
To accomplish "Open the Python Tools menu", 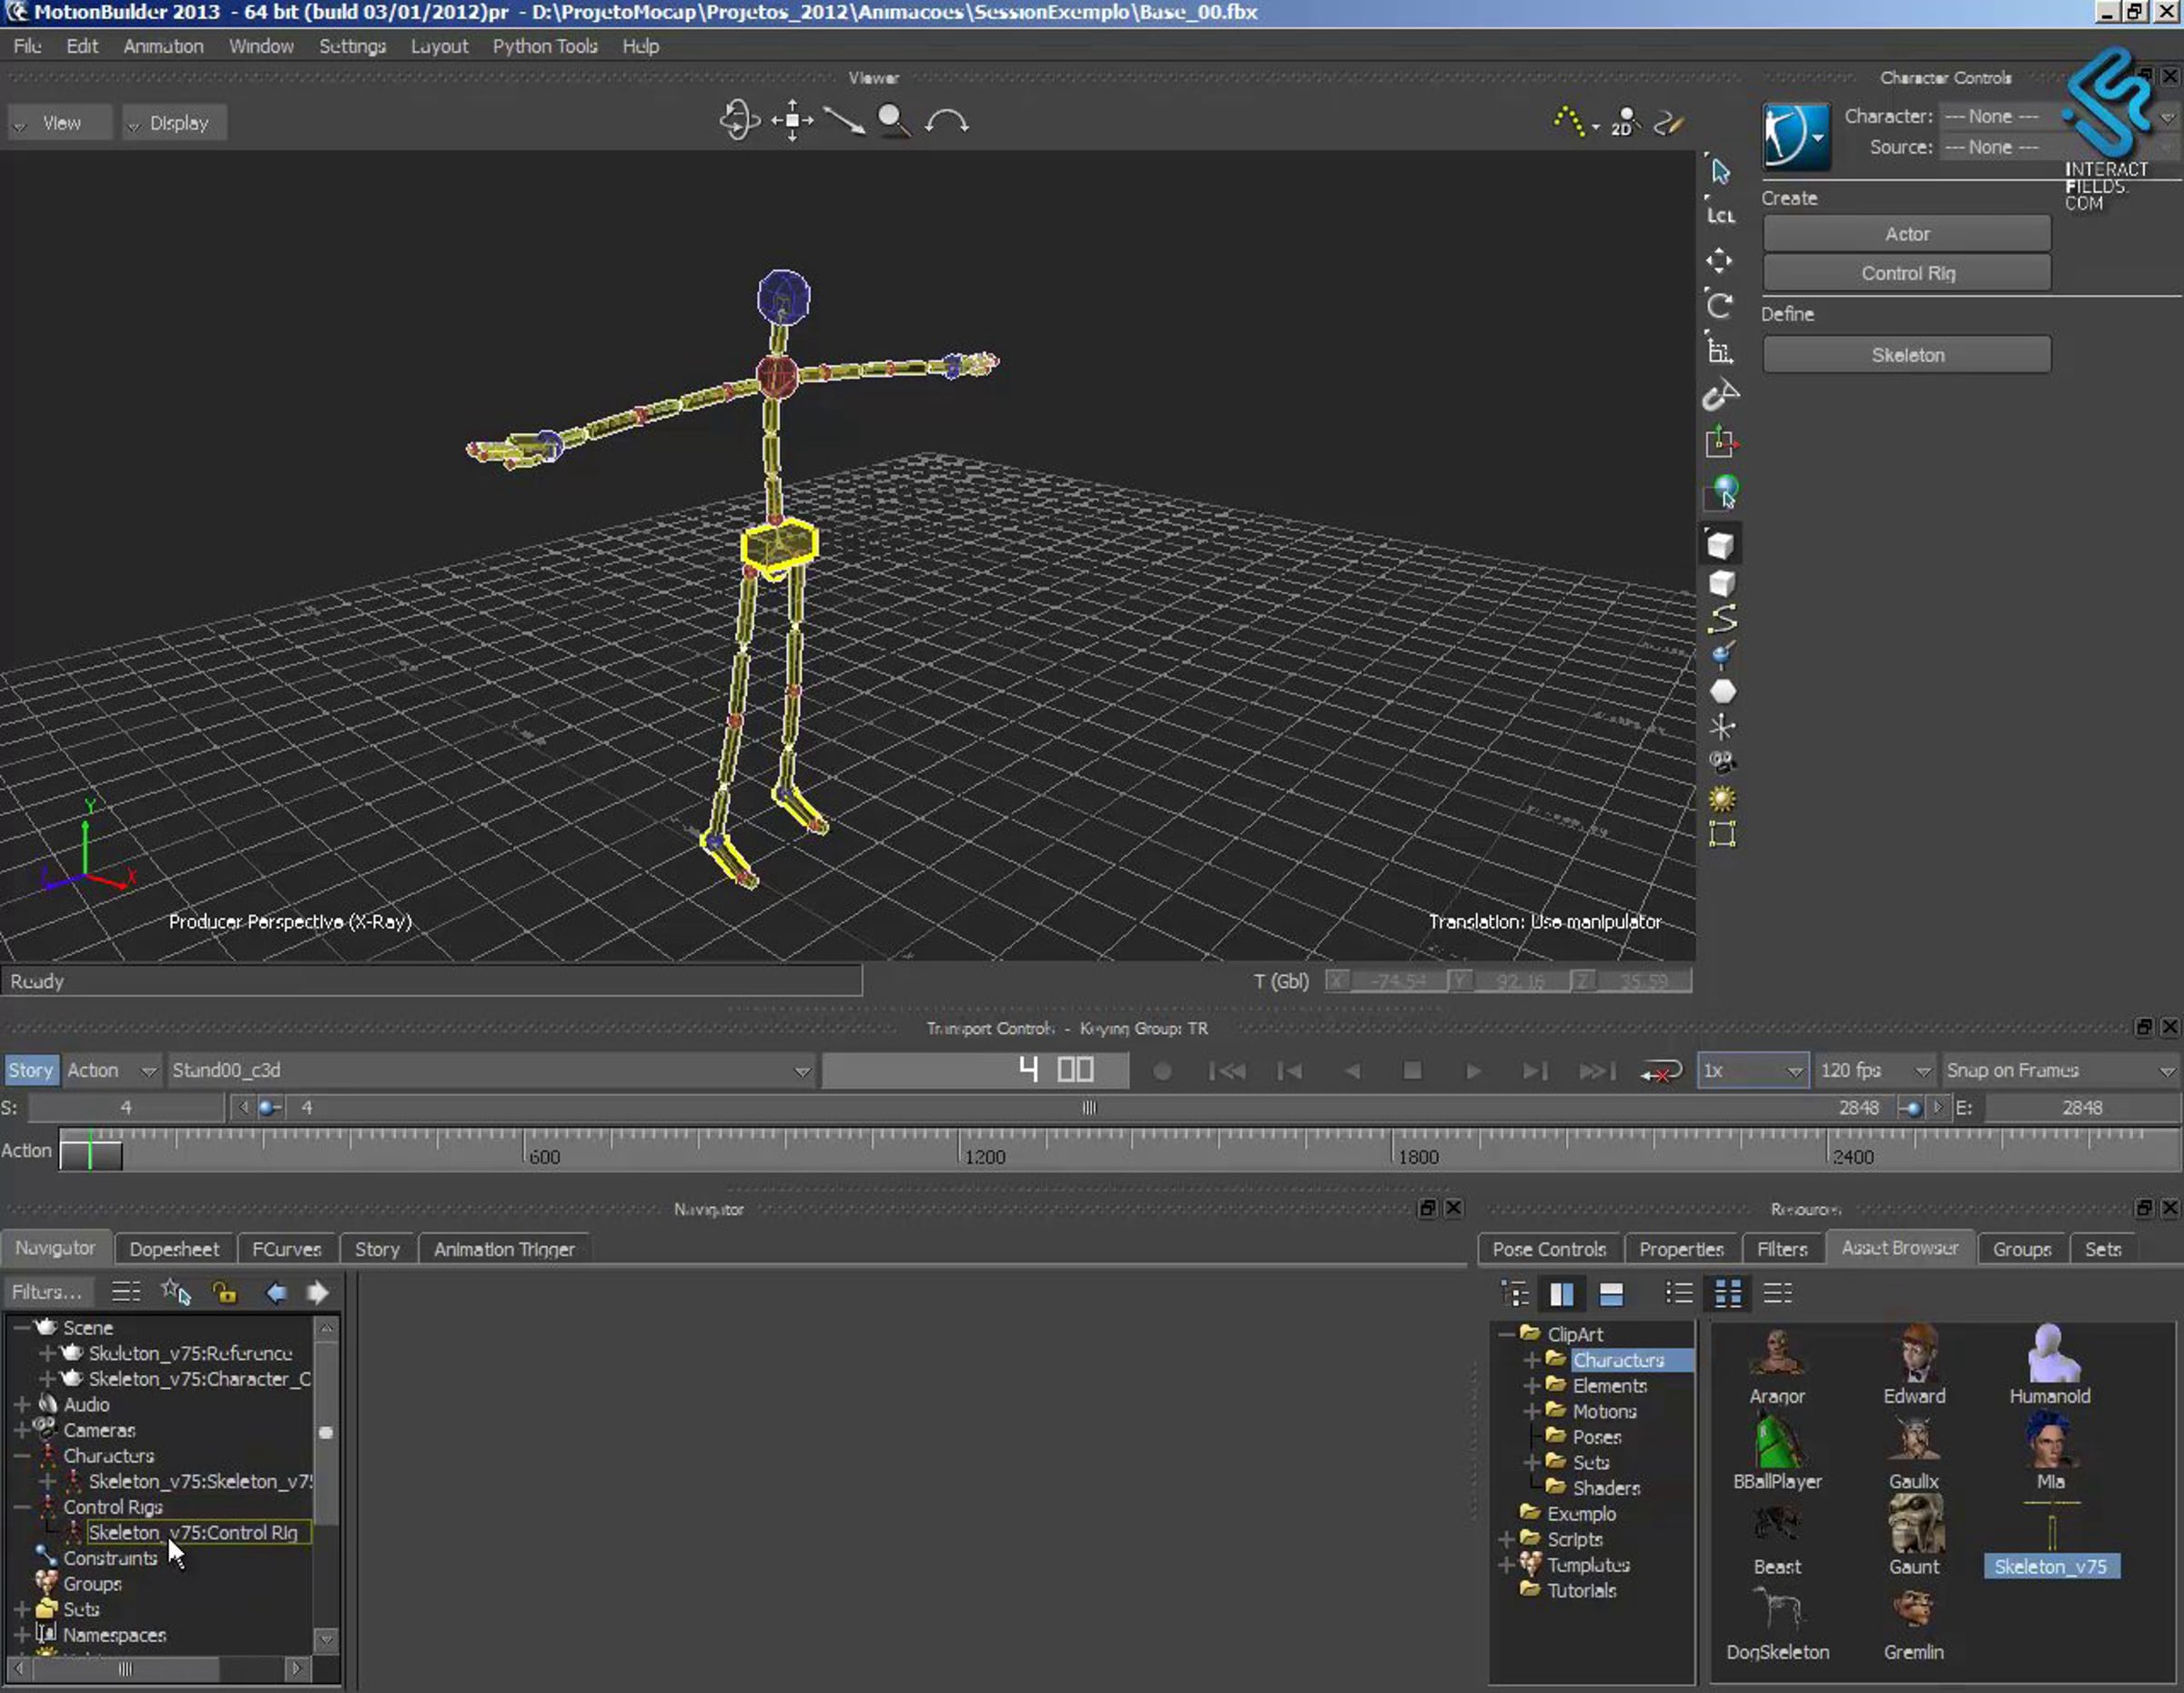I will [x=544, y=46].
